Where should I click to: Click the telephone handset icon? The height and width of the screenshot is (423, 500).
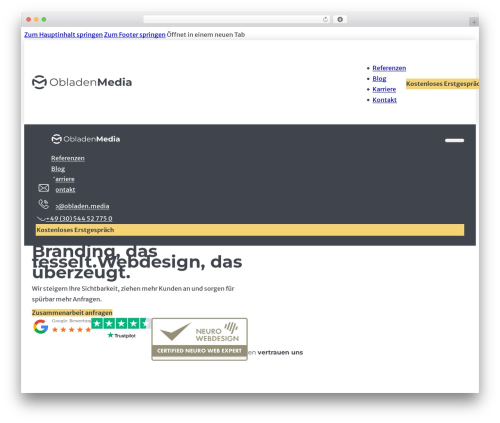[x=43, y=204]
